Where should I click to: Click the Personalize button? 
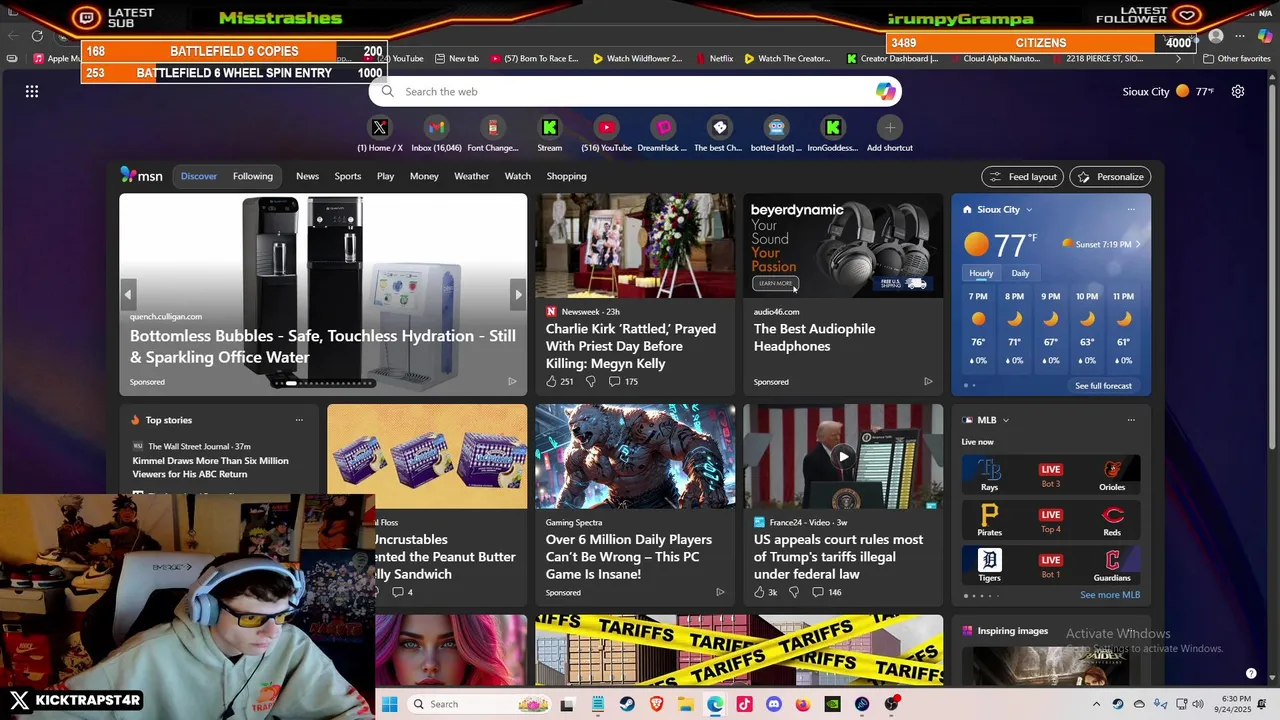pos(1110,177)
